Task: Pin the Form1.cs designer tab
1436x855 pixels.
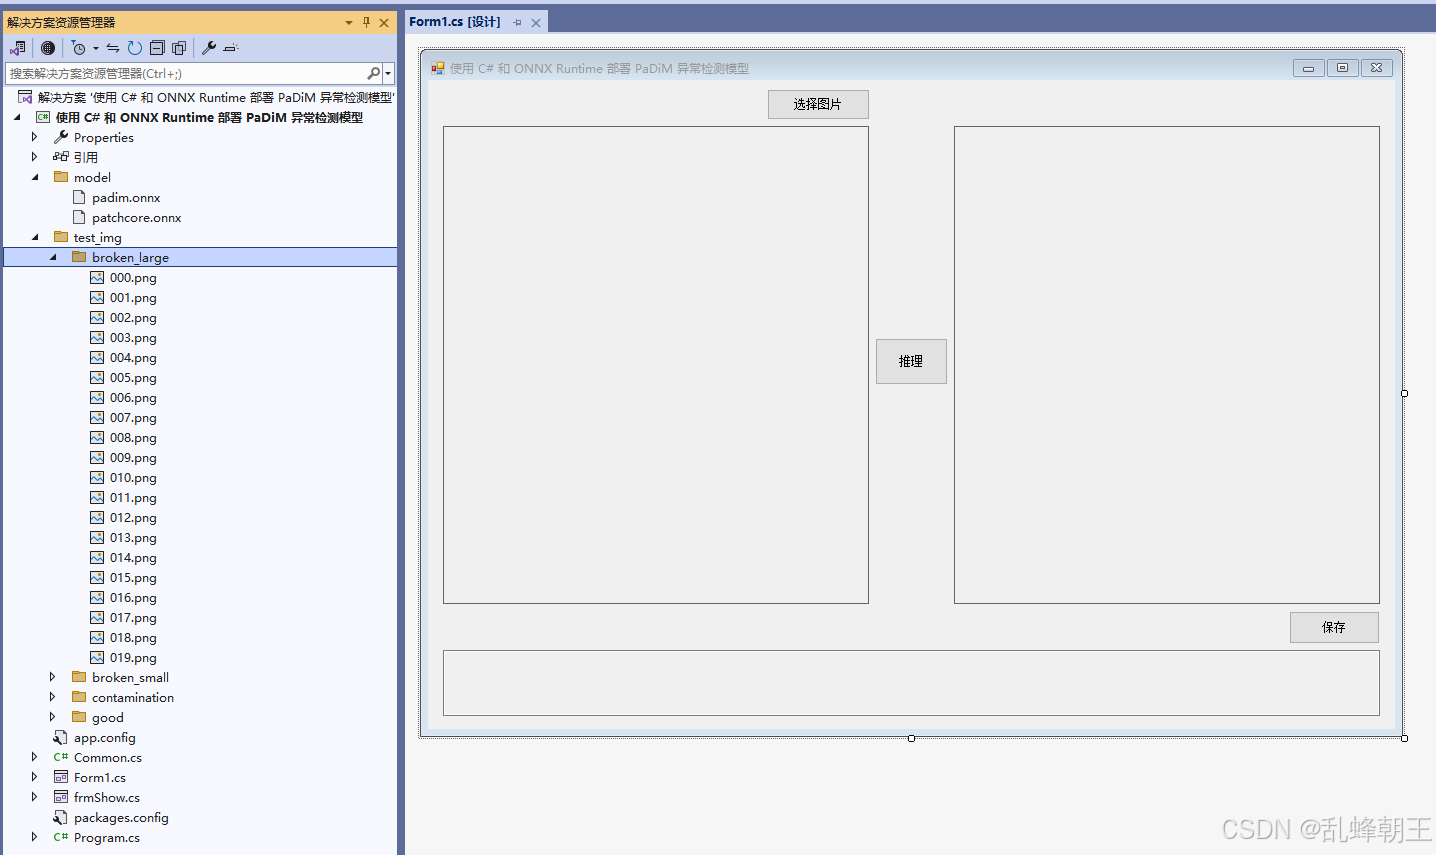Action: [517, 22]
